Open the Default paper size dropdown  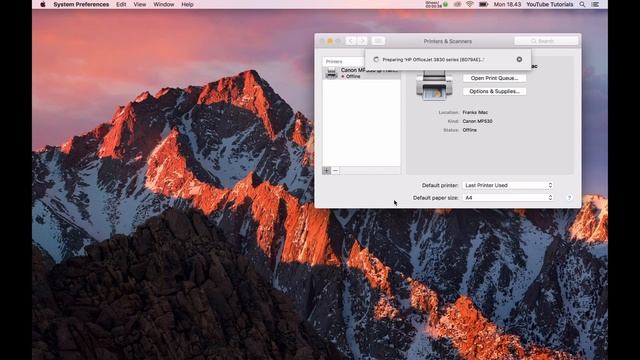[x=508, y=198]
